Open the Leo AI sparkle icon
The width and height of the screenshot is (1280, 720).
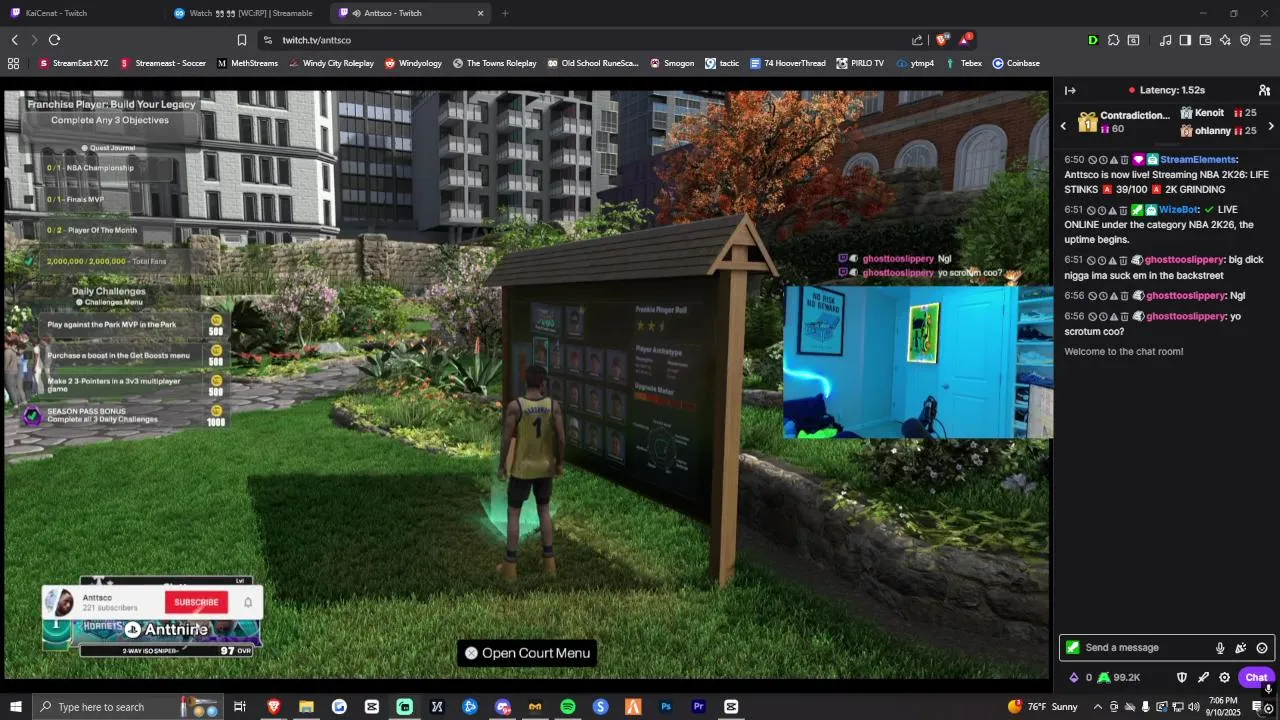[1225, 40]
